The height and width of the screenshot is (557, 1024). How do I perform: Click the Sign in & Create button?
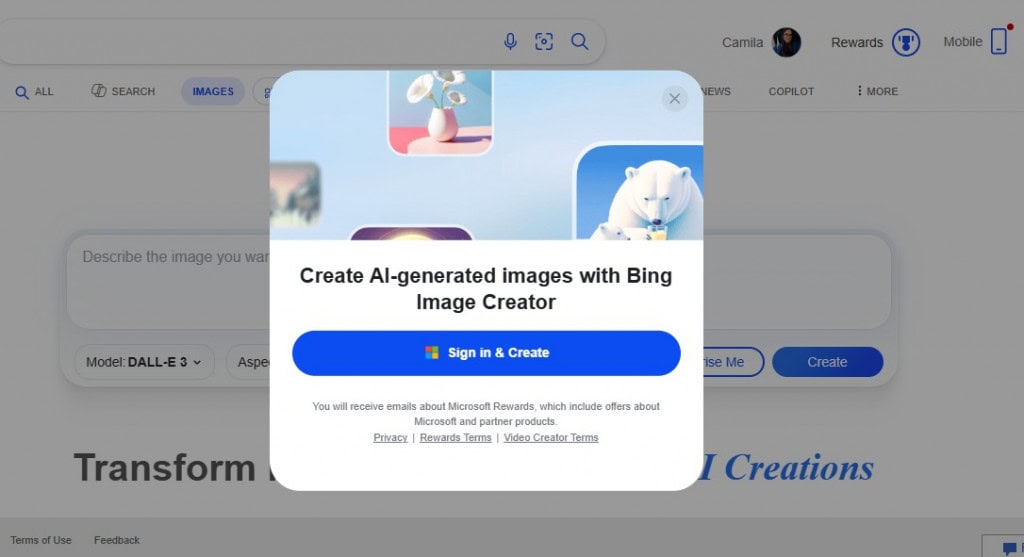pyautogui.click(x=486, y=353)
